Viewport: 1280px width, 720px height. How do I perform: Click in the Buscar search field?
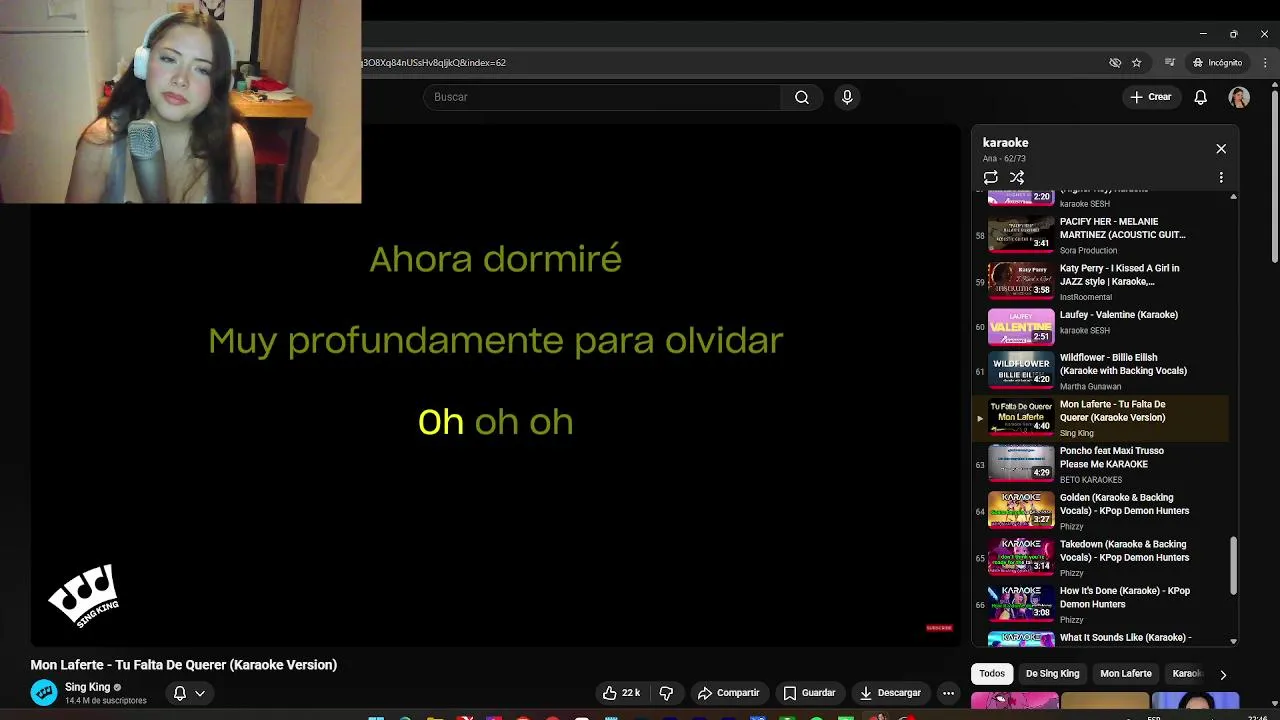pos(603,97)
